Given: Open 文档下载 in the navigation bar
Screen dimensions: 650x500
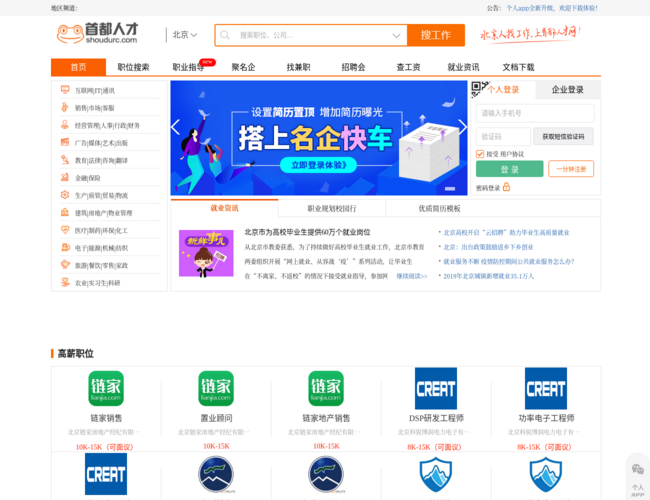Looking at the screenshot, I should pos(519,67).
